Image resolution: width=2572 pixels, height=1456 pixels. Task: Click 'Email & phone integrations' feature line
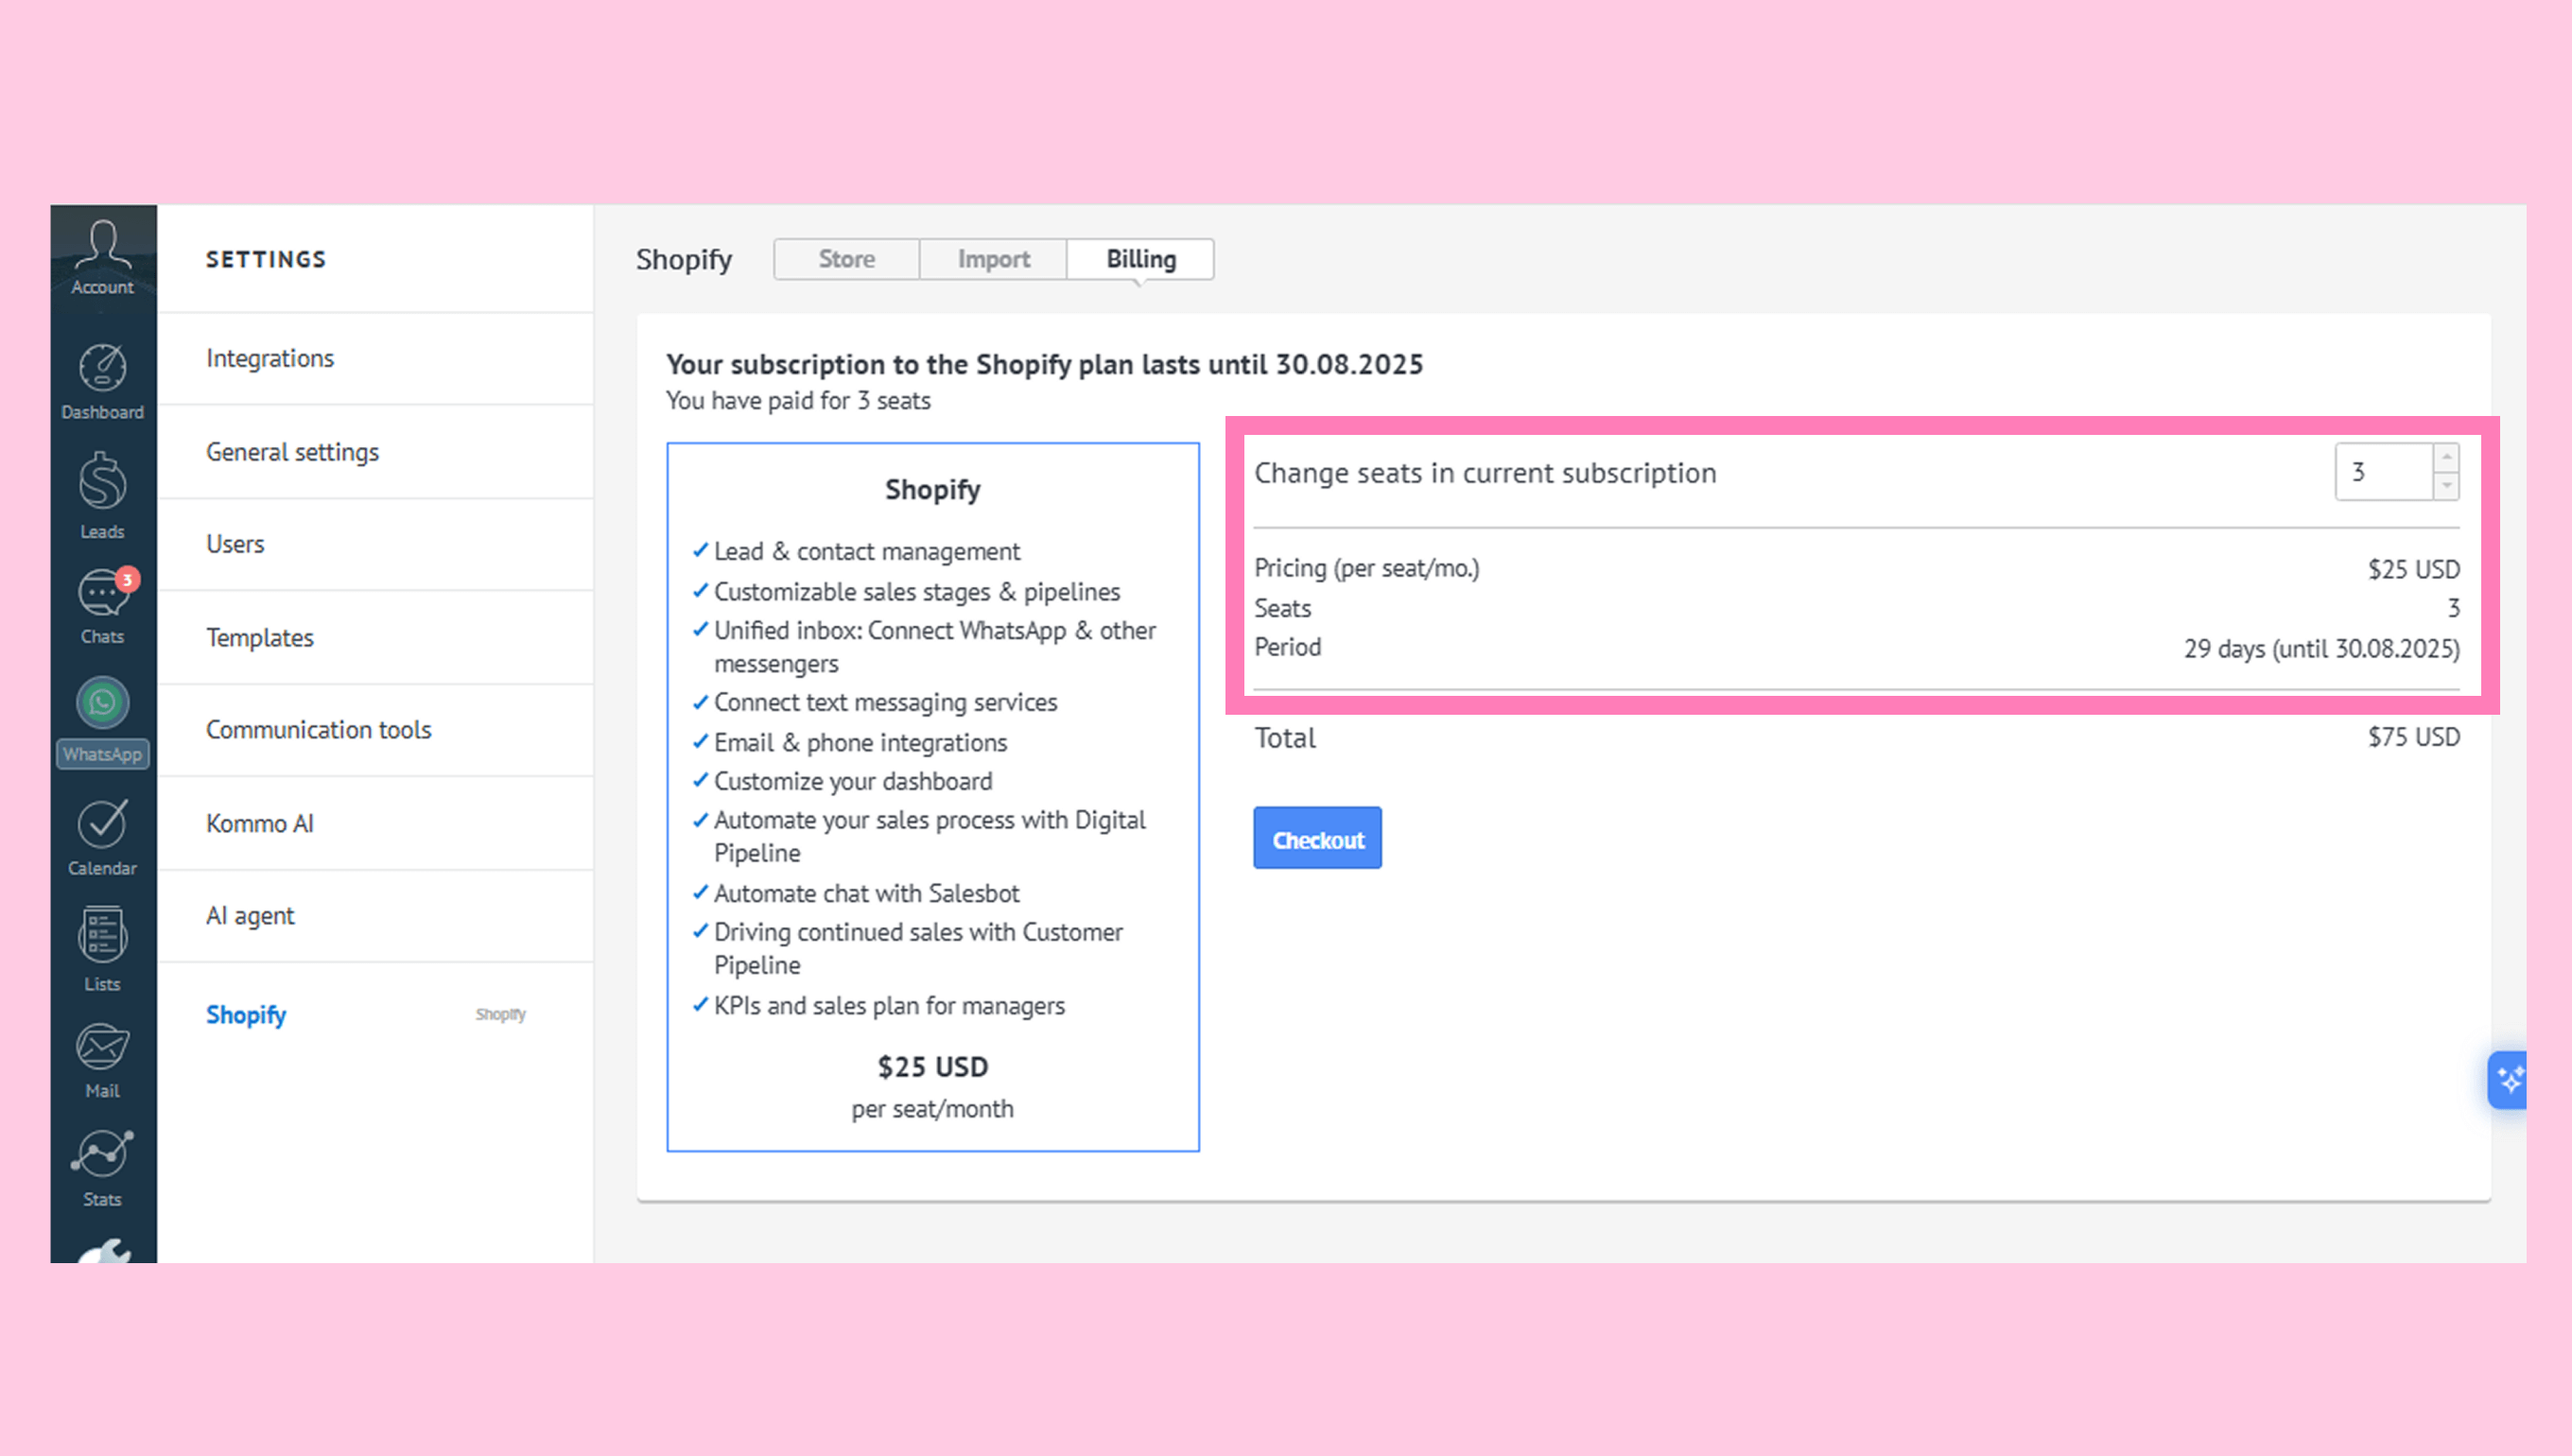click(x=860, y=743)
